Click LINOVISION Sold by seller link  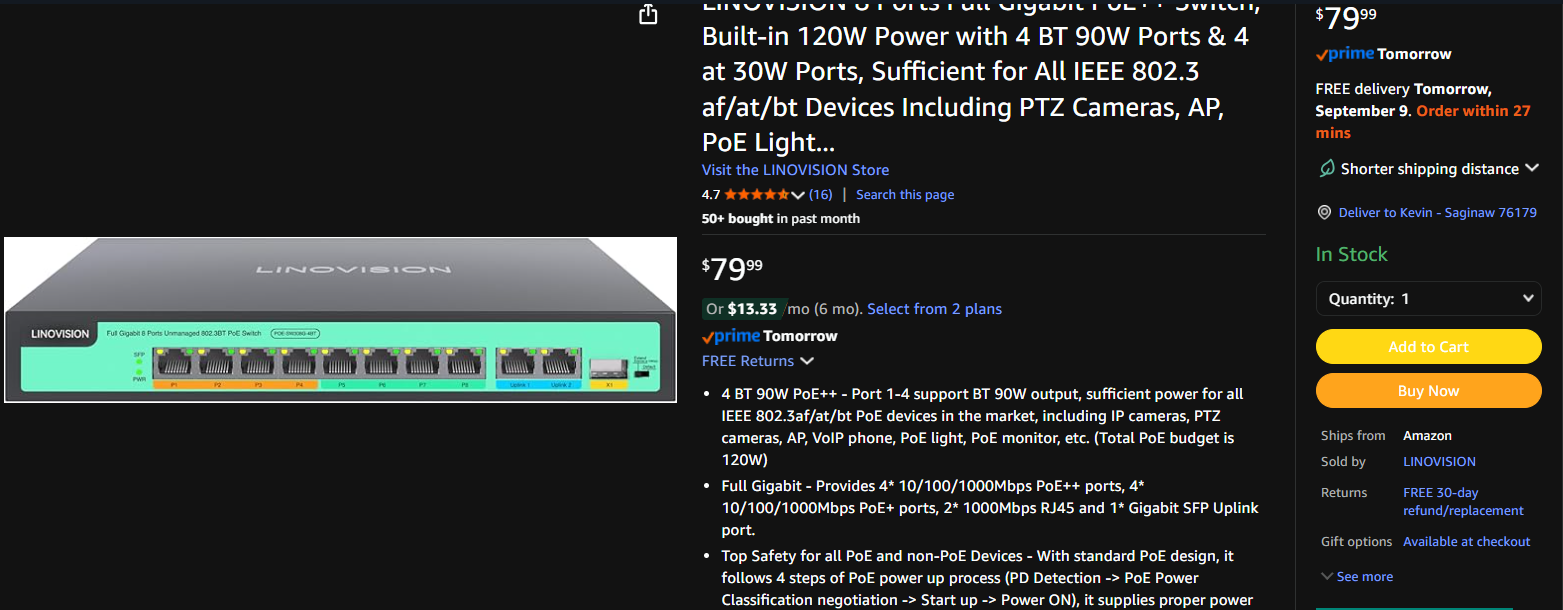tap(1439, 462)
